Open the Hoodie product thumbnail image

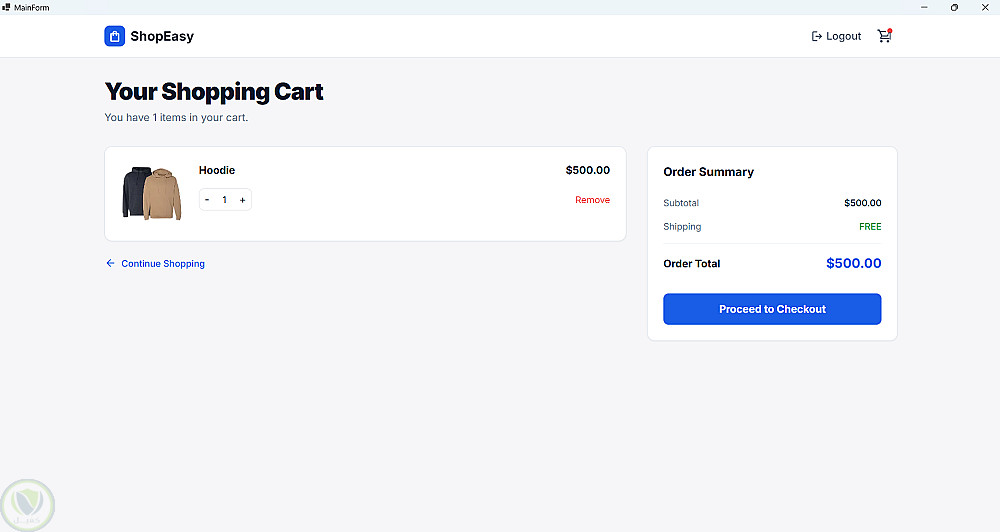click(152, 193)
